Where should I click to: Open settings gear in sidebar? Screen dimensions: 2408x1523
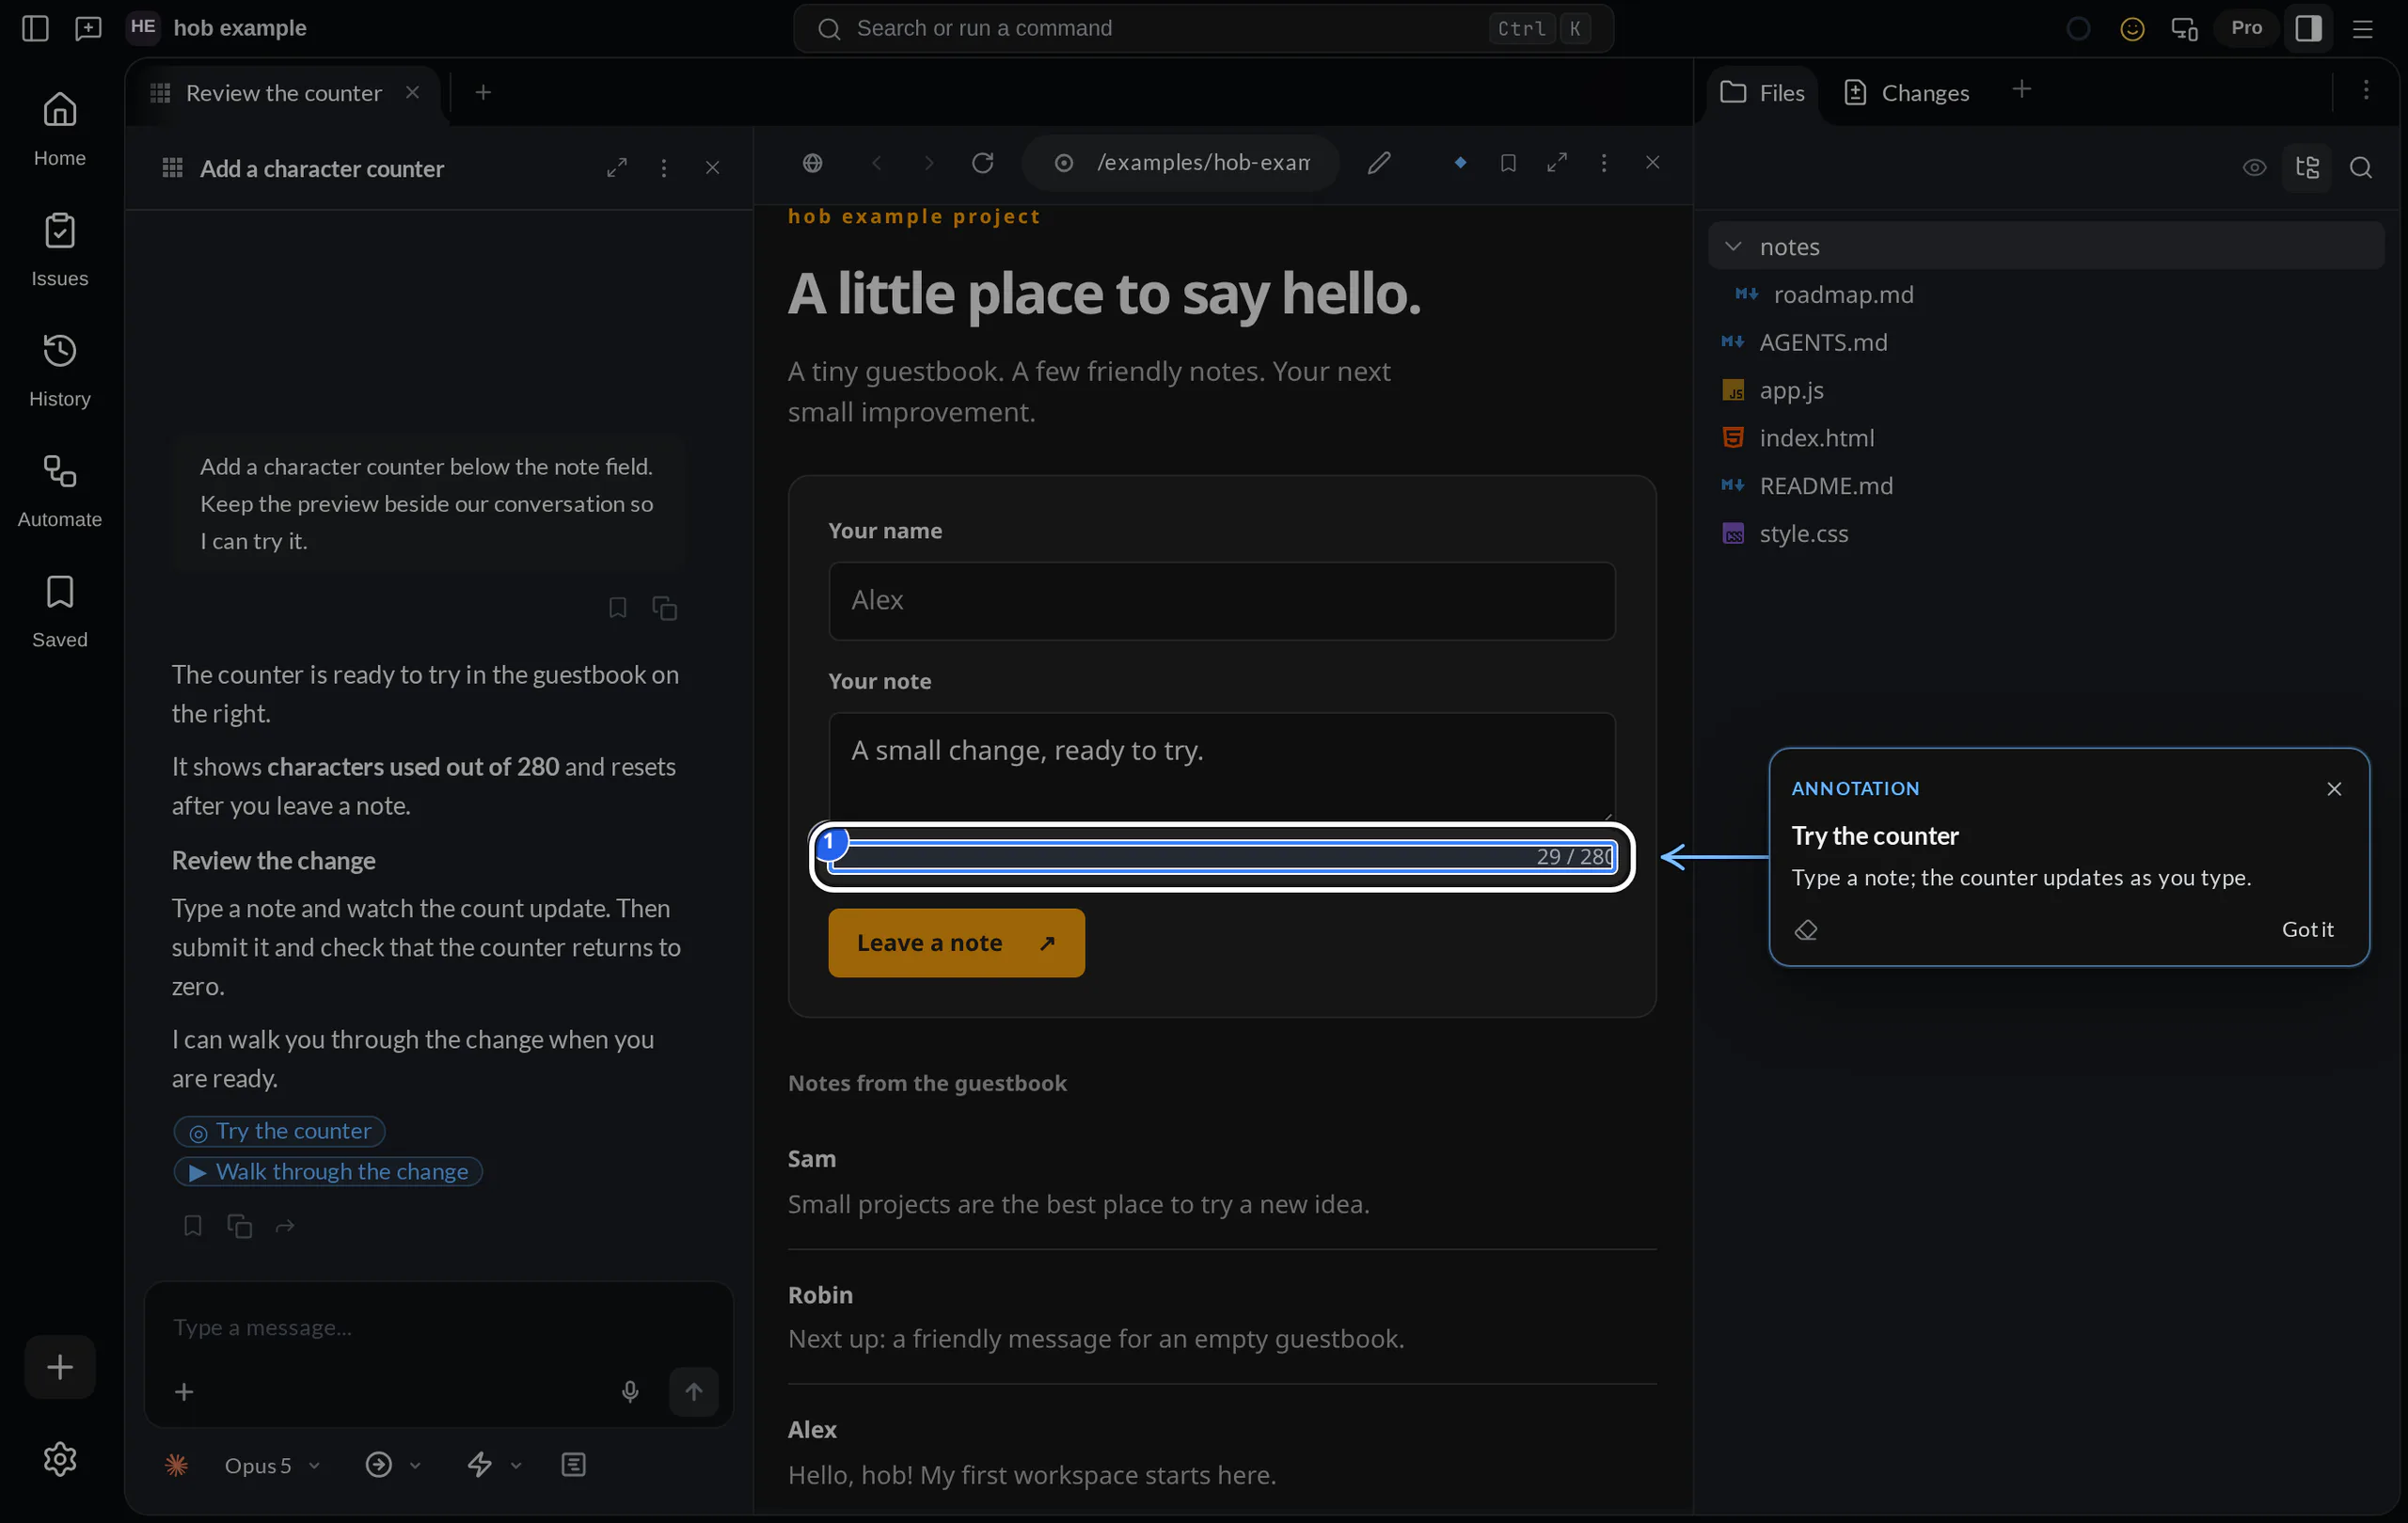[x=59, y=1459]
